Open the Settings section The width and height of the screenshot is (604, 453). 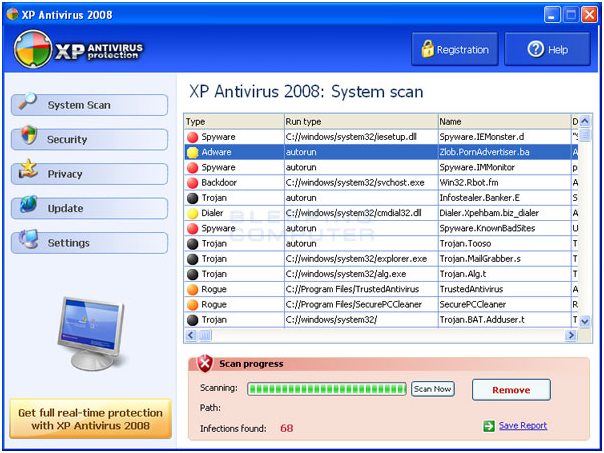89,243
